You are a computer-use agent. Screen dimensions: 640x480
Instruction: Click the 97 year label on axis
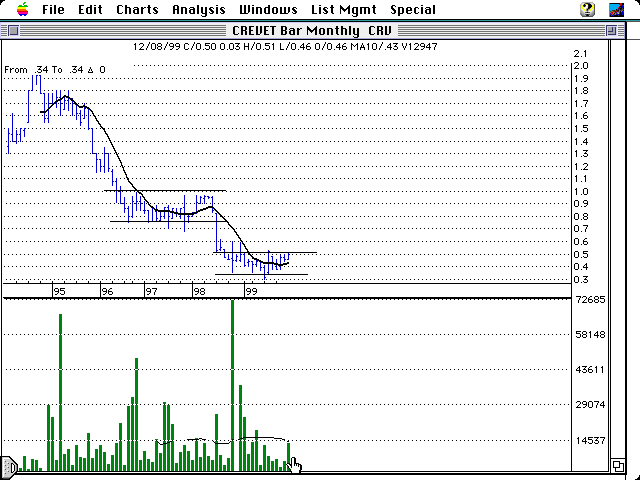(x=151, y=291)
